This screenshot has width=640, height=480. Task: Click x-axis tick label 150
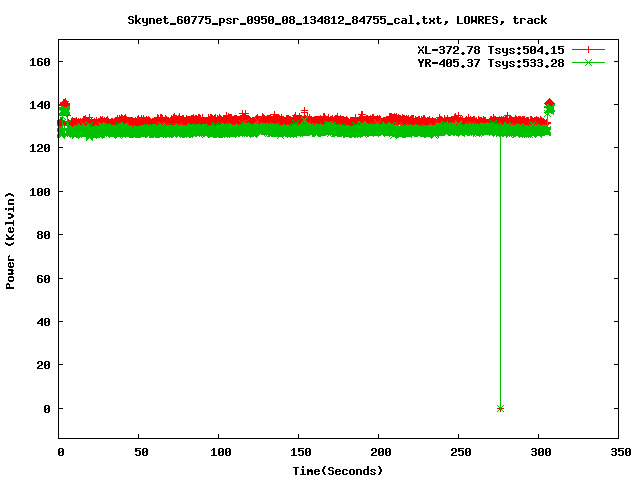click(x=301, y=452)
